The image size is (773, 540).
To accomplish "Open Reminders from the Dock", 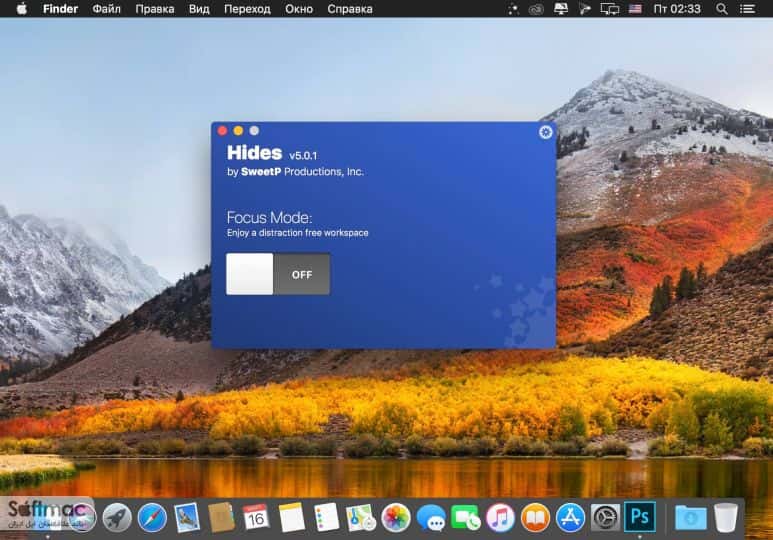I will [x=326, y=517].
